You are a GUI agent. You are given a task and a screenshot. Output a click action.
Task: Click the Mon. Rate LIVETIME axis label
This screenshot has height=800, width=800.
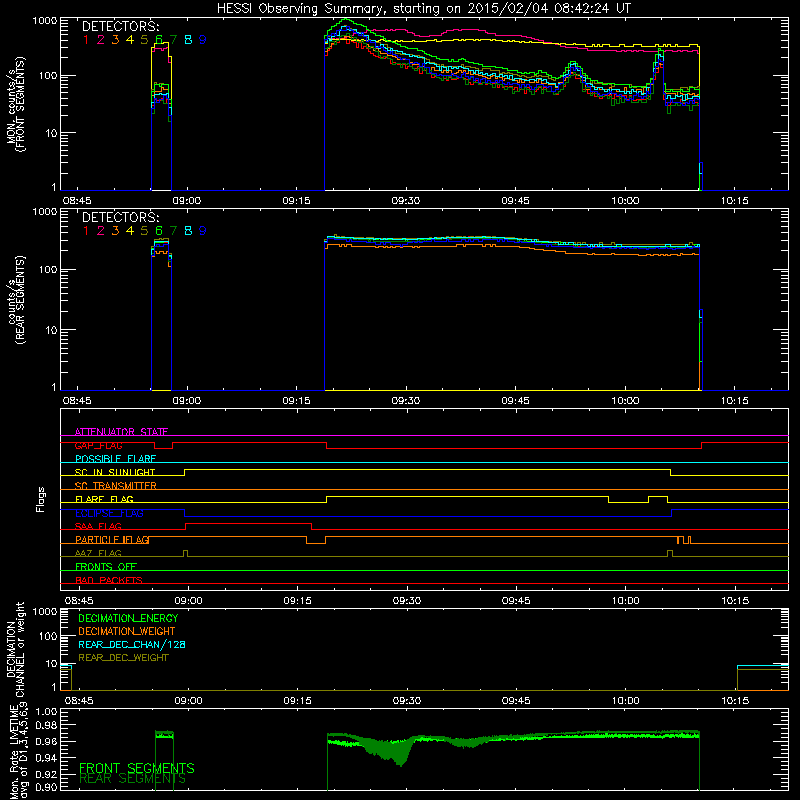[x=18, y=752]
